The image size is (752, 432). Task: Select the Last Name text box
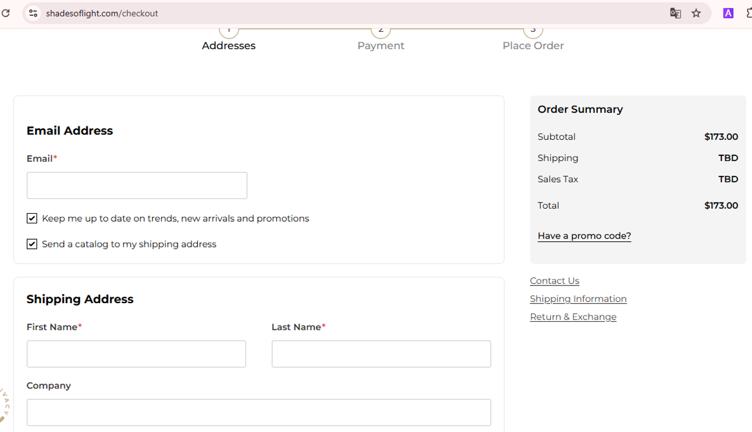tap(381, 354)
